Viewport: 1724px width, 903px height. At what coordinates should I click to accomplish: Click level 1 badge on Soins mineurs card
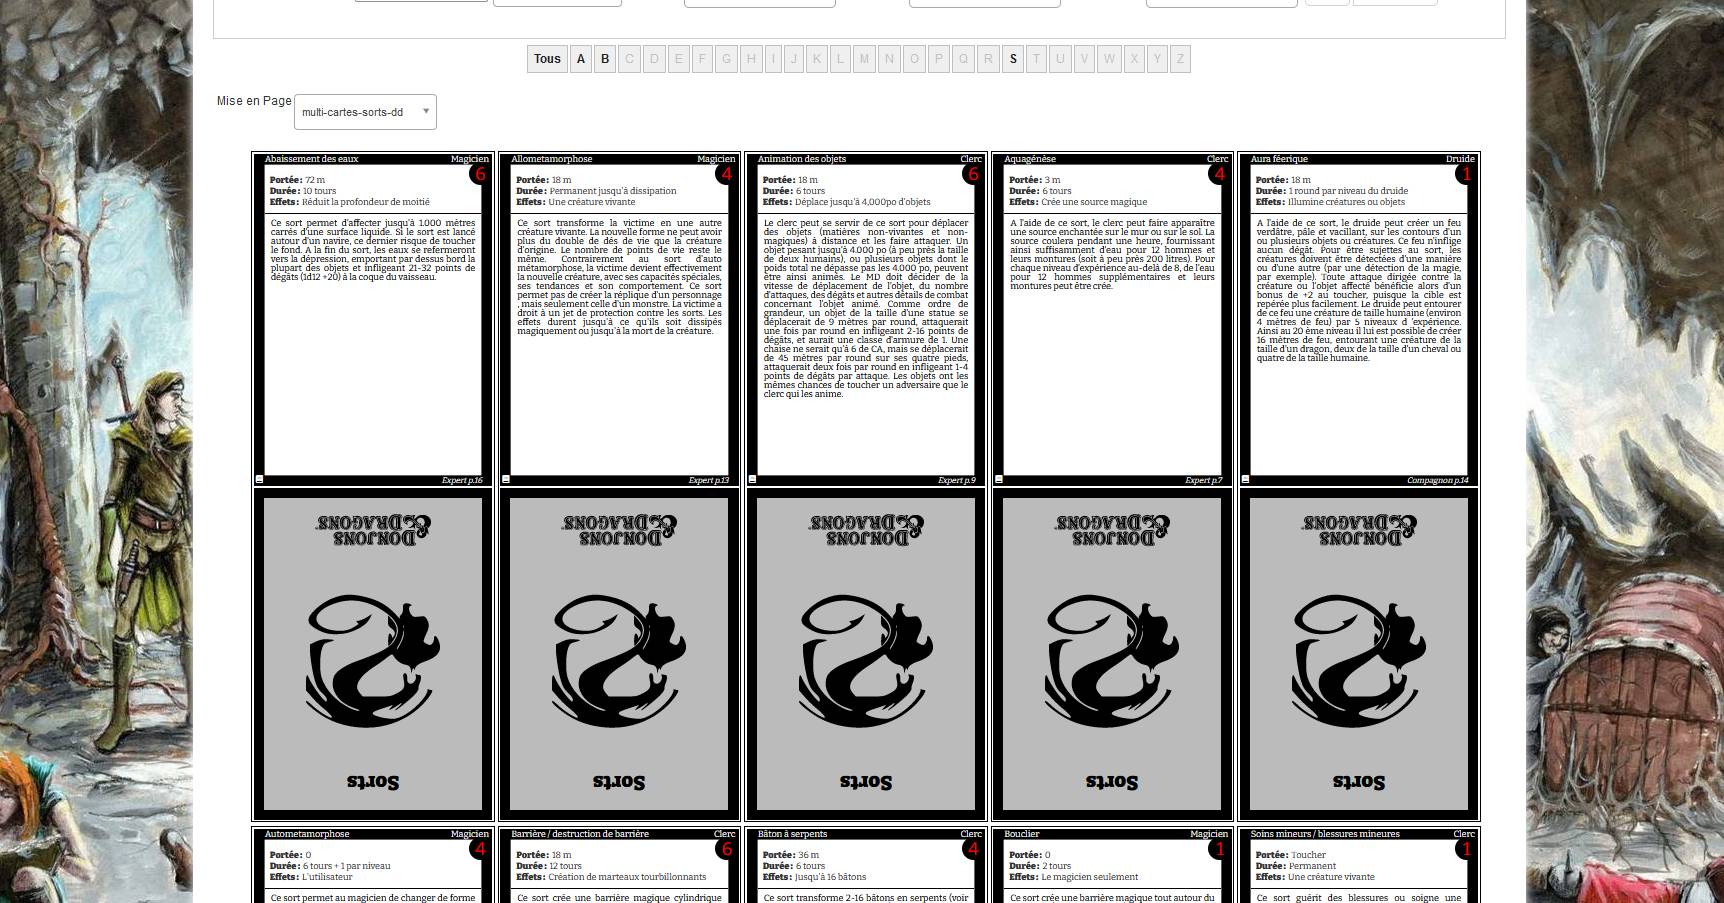1466,849
